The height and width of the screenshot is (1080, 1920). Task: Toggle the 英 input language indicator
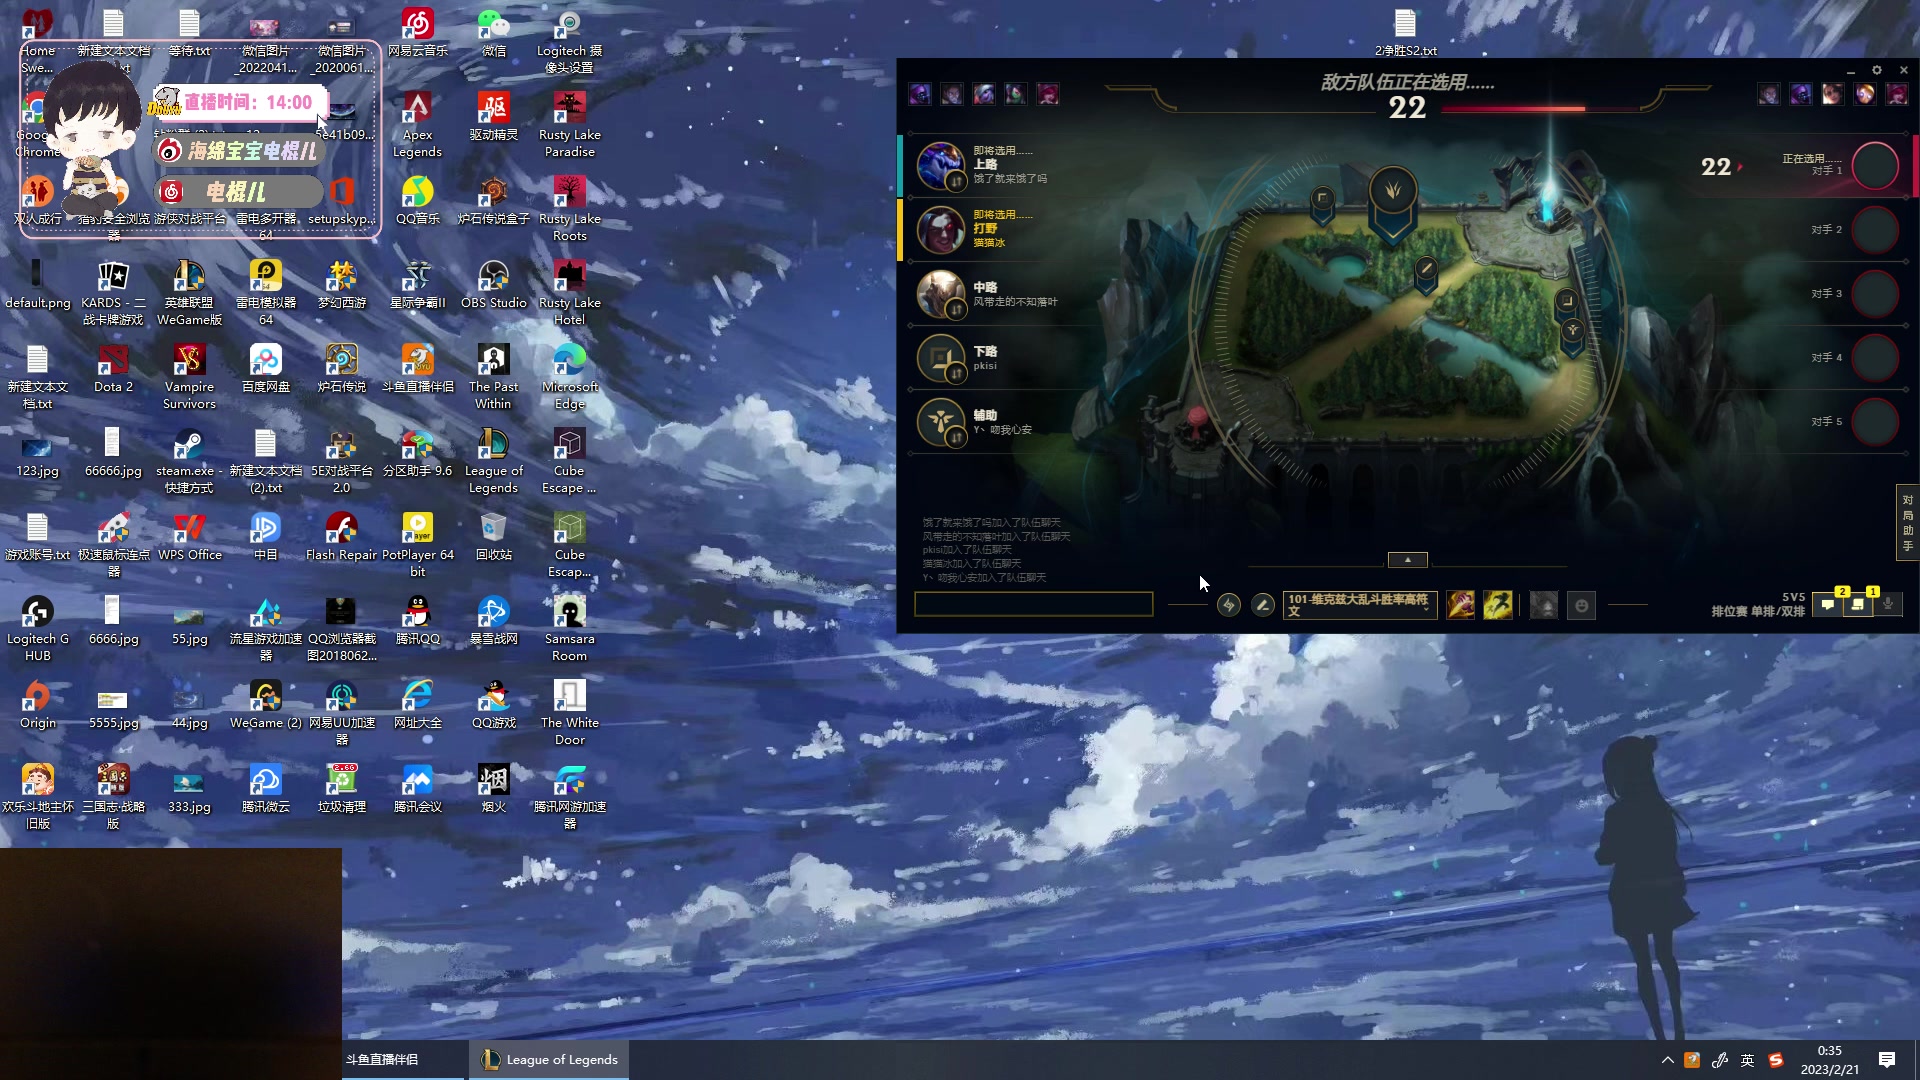point(1747,1060)
